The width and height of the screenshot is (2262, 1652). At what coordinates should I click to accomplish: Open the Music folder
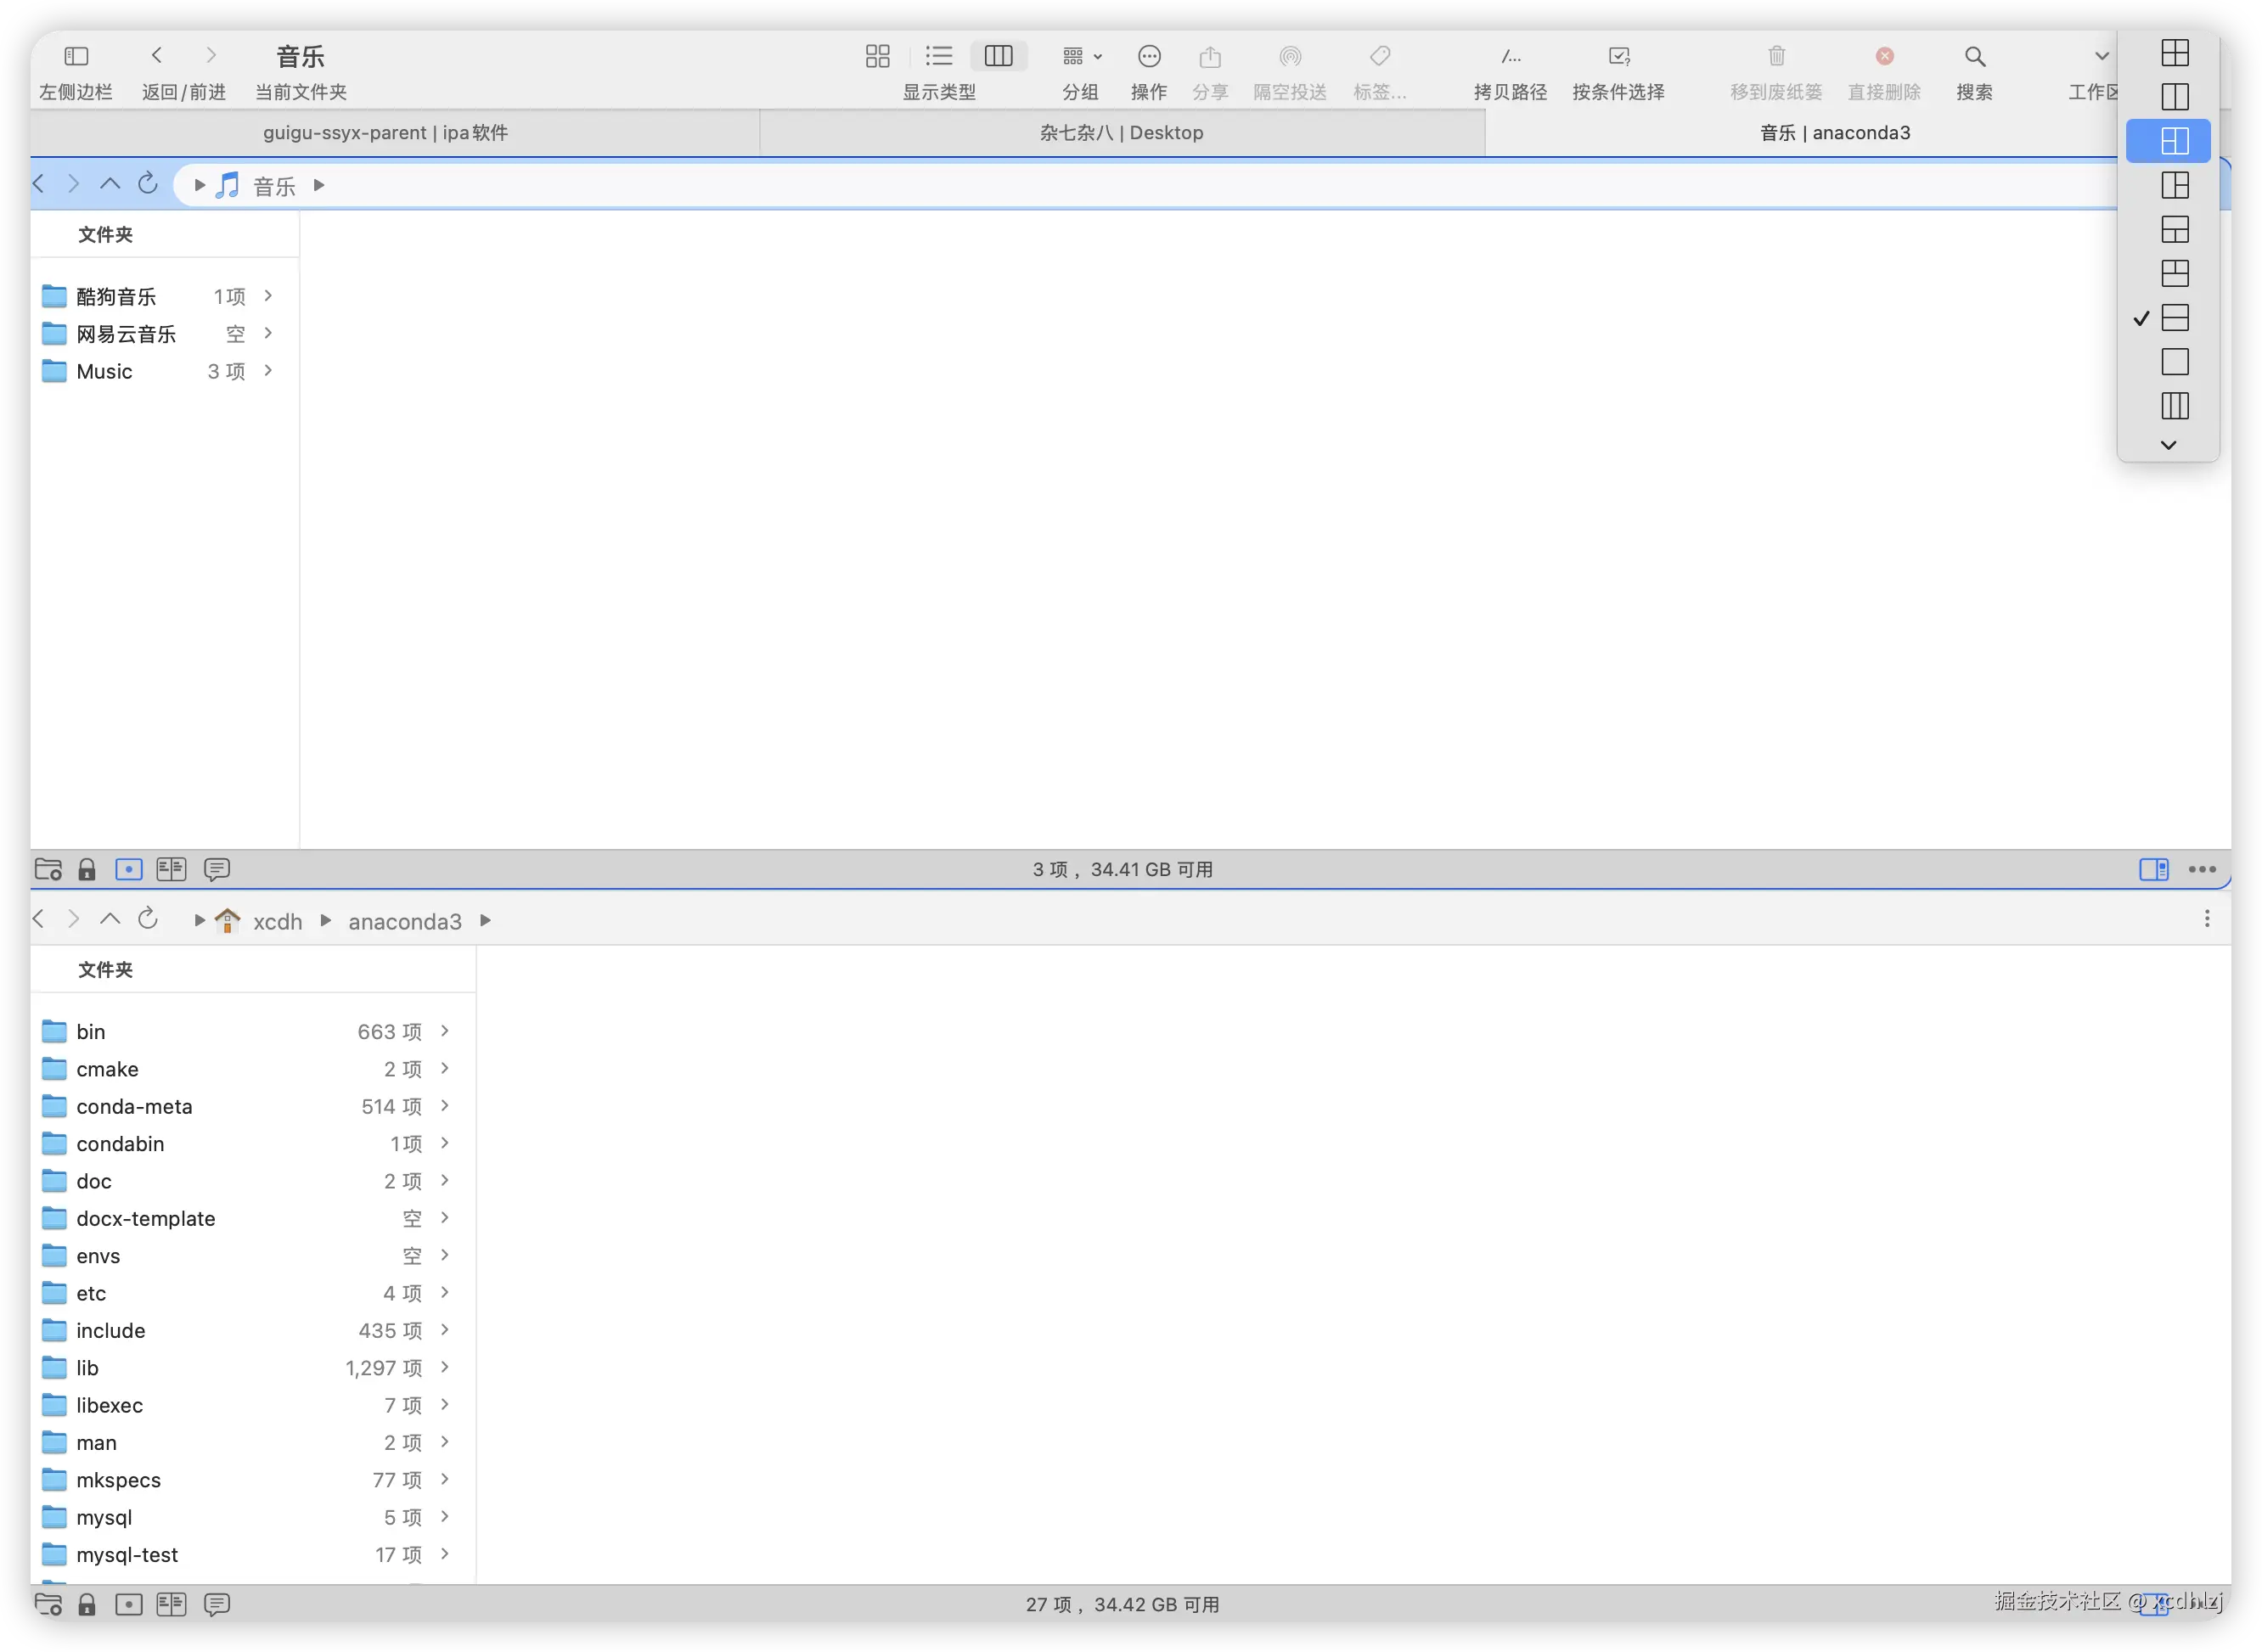click(x=104, y=371)
